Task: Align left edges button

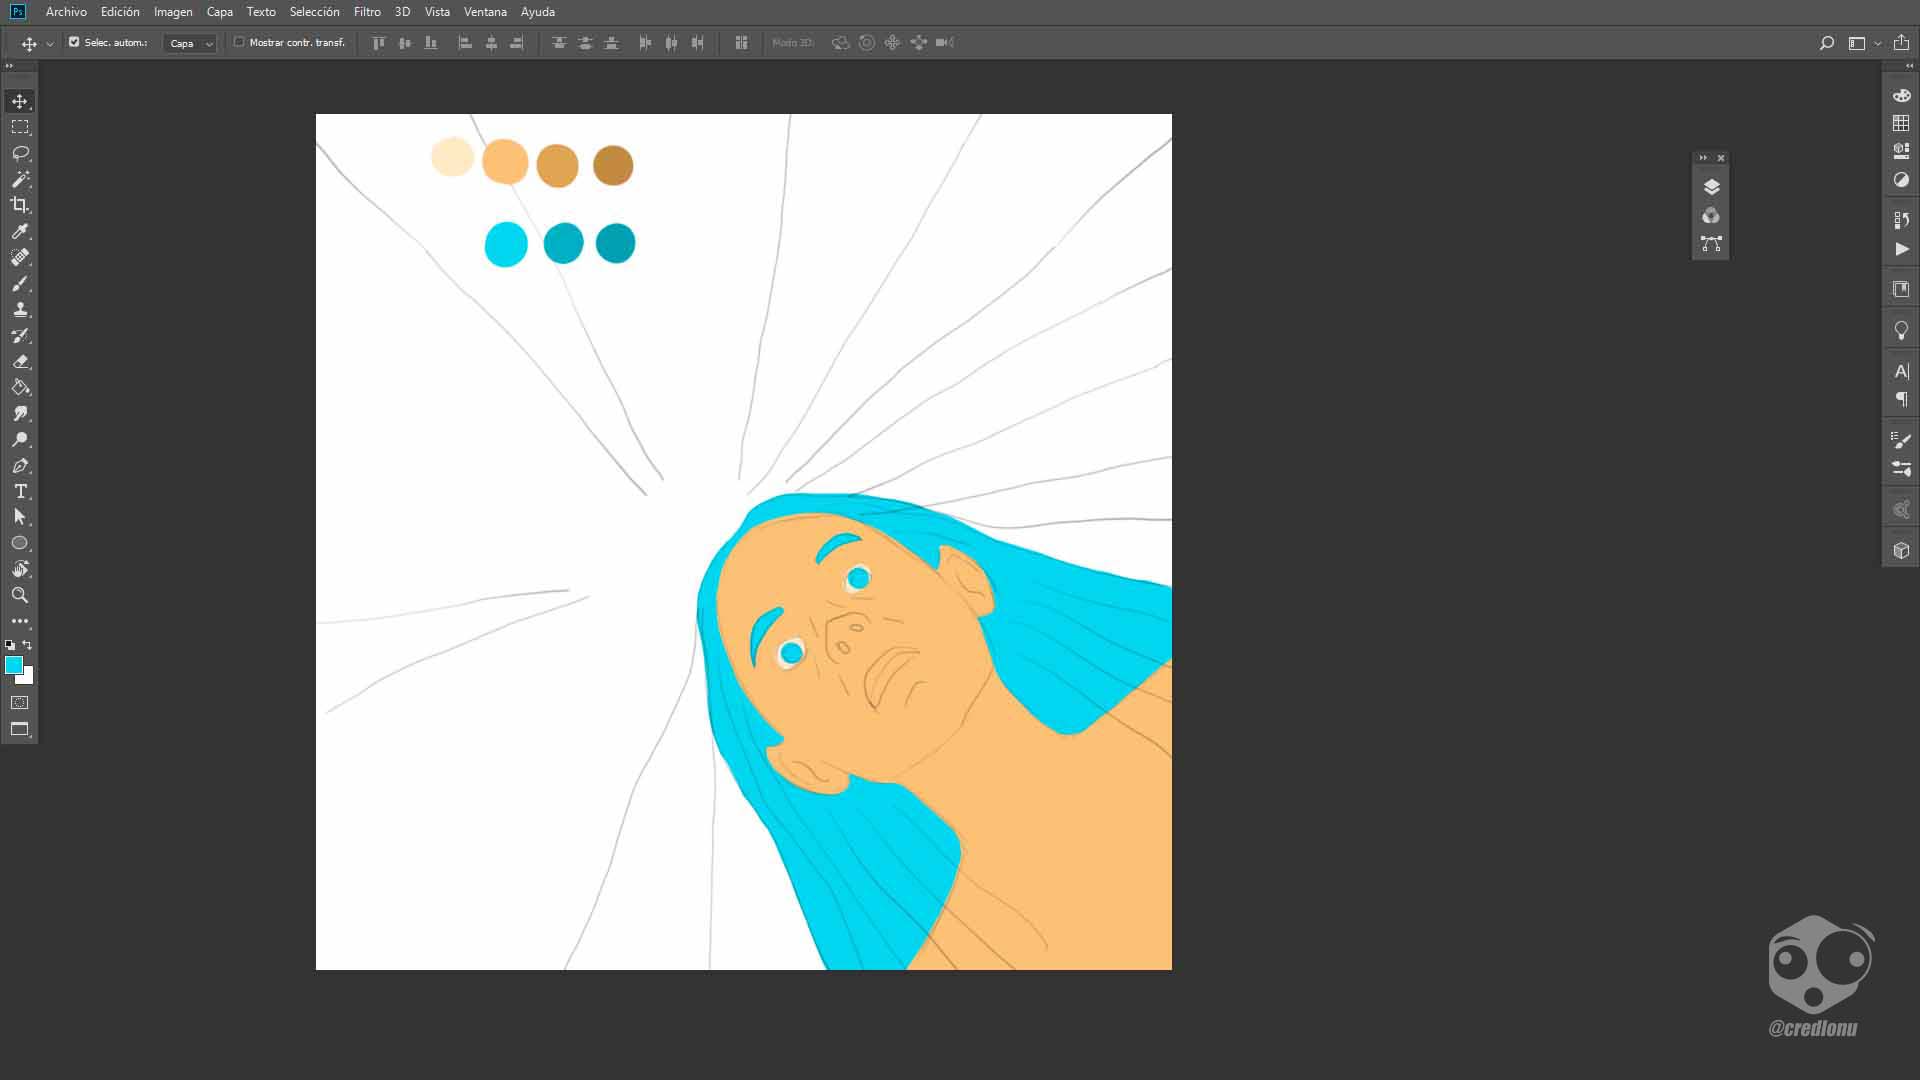Action: click(x=465, y=43)
